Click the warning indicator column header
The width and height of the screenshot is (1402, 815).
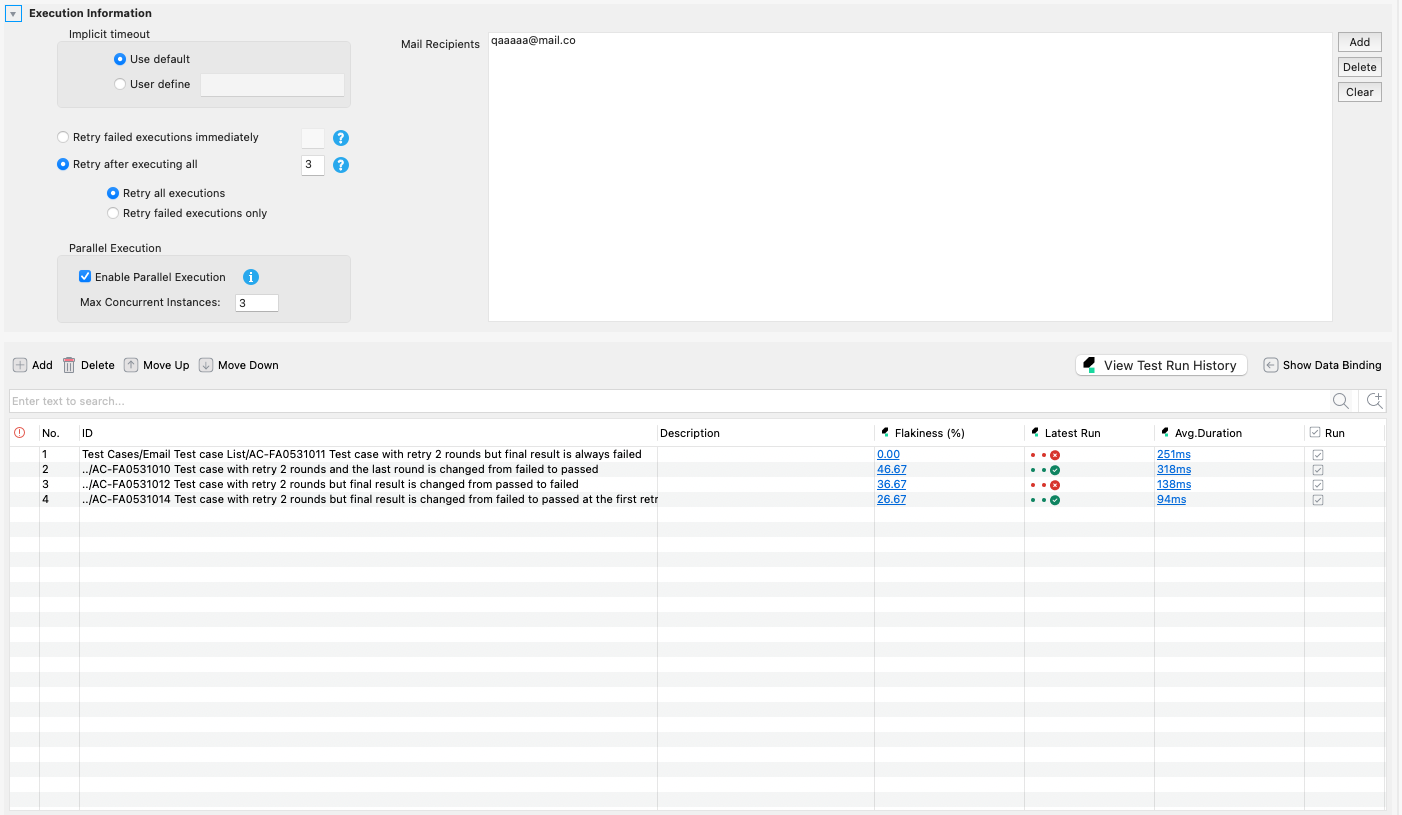pos(20,433)
